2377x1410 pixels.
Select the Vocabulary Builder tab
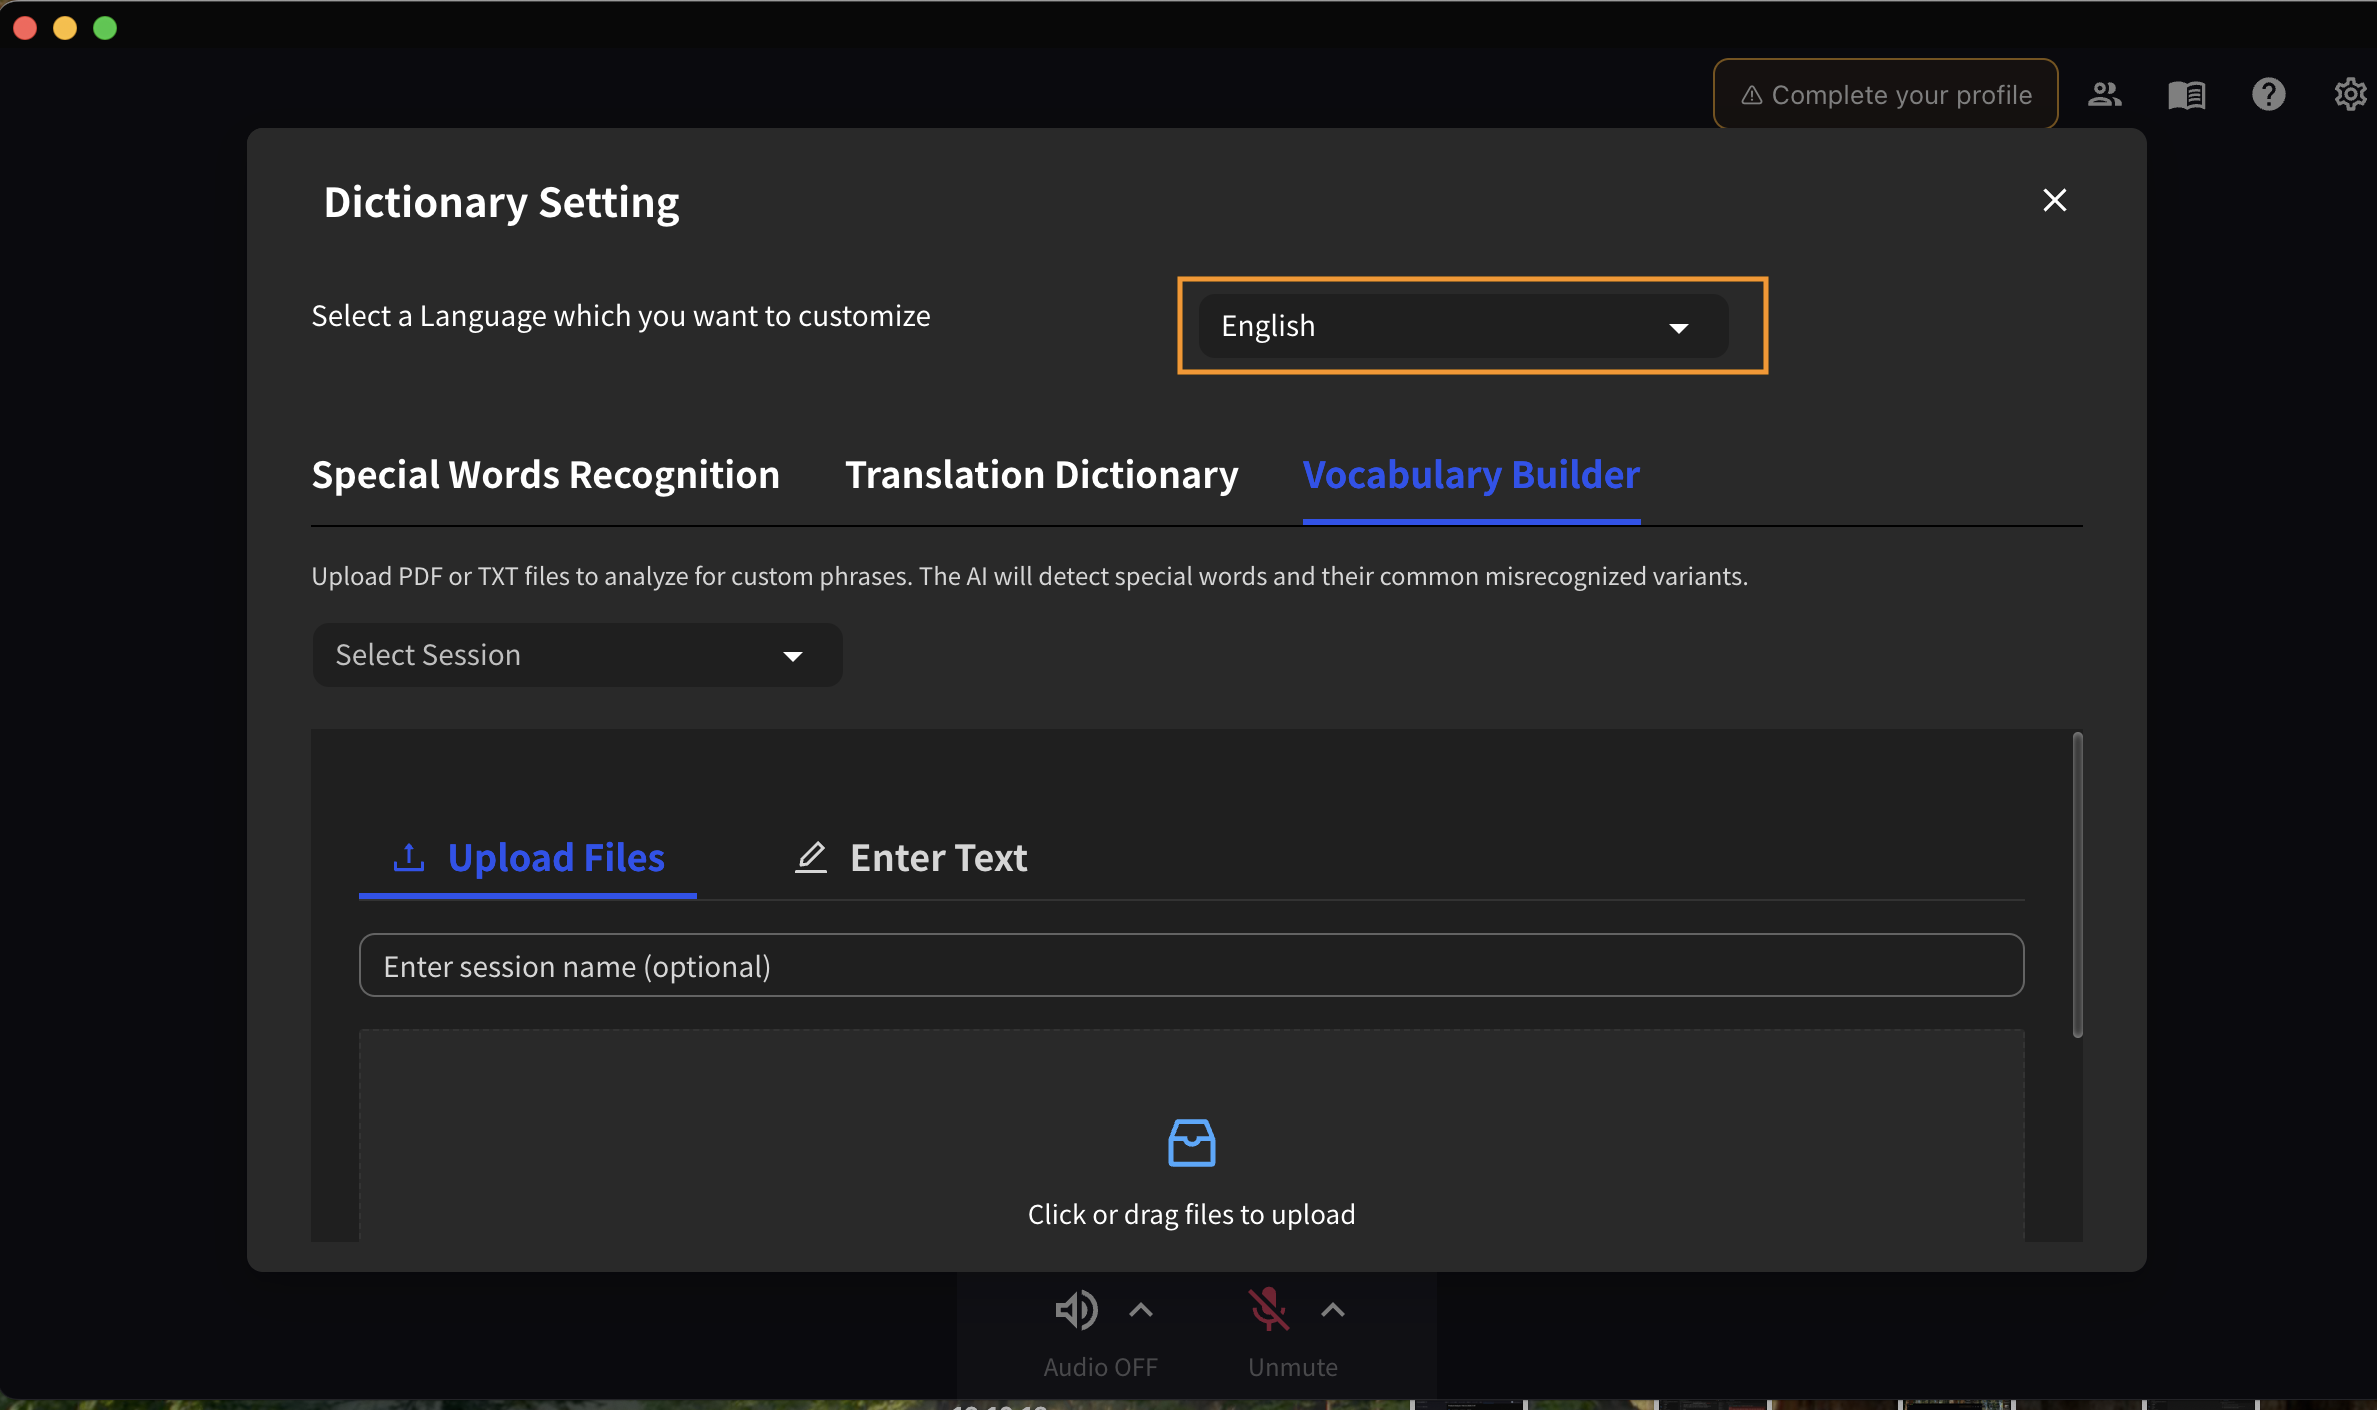[1471, 475]
